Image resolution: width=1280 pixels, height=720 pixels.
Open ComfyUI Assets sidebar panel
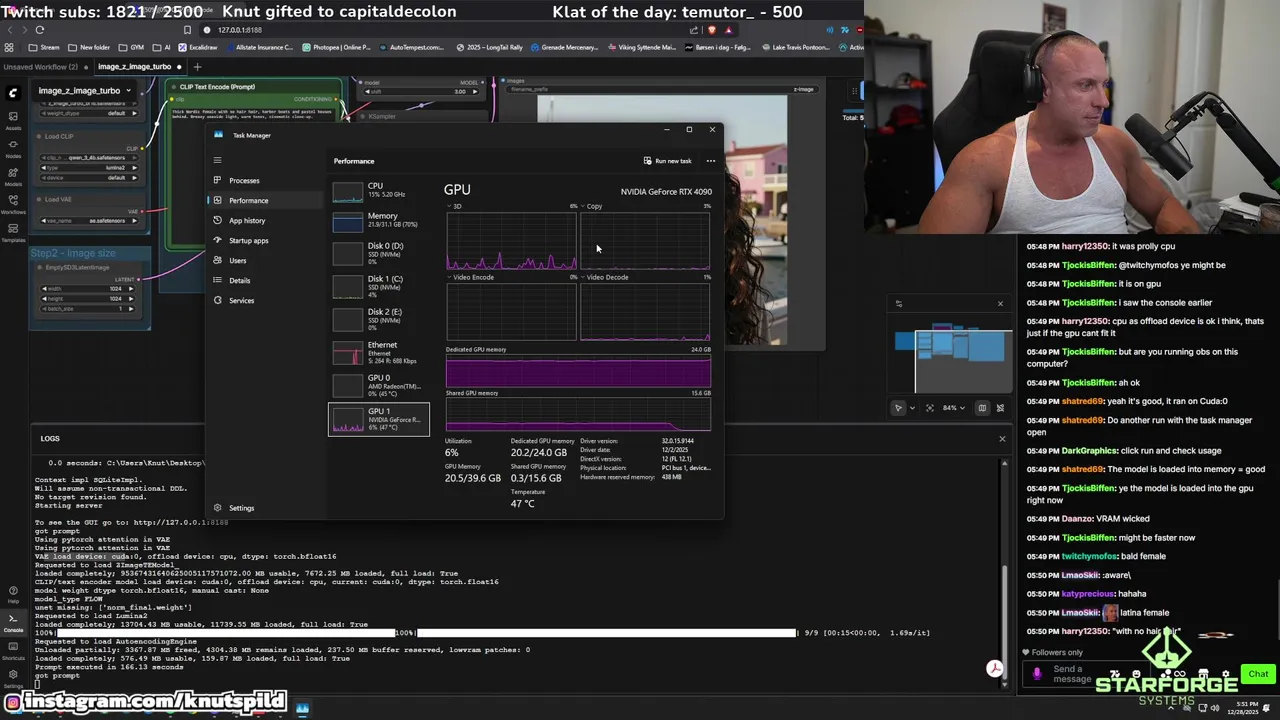point(13,120)
